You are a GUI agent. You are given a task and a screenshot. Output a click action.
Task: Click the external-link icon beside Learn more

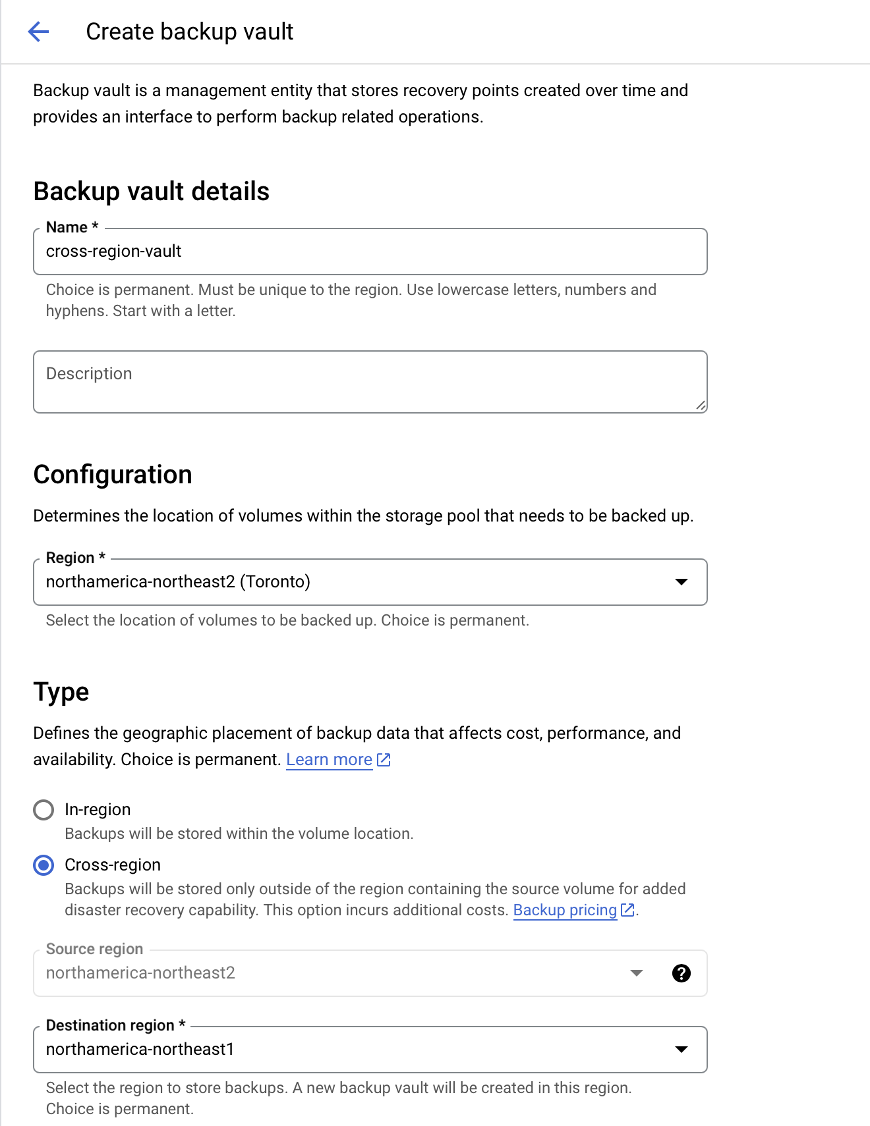[x=384, y=760]
